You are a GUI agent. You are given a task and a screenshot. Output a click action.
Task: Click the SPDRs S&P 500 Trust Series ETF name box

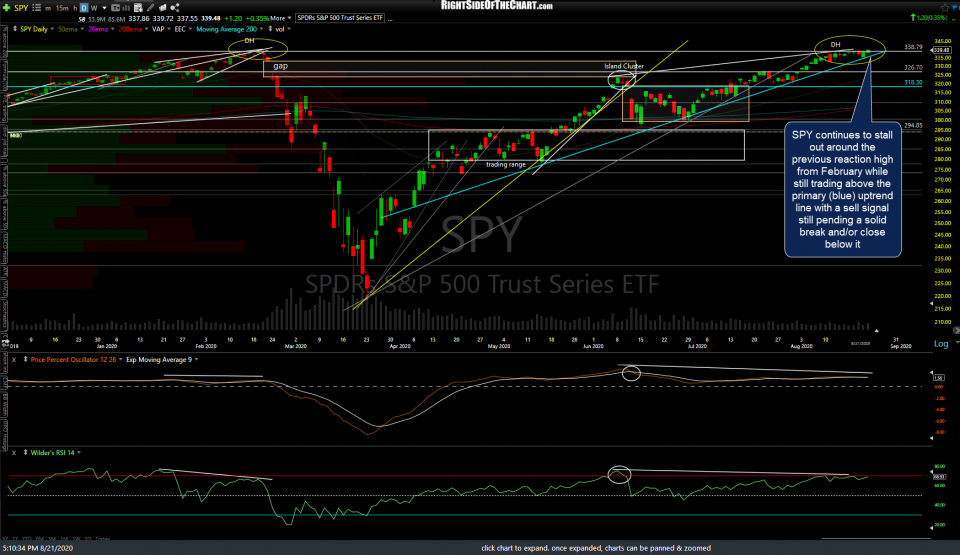coord(340,18)
